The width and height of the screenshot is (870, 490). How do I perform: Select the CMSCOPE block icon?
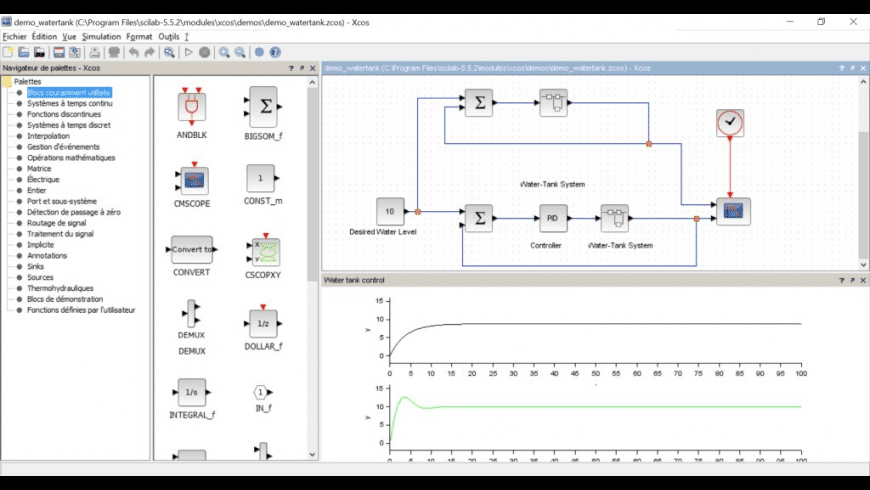(191, 180)
